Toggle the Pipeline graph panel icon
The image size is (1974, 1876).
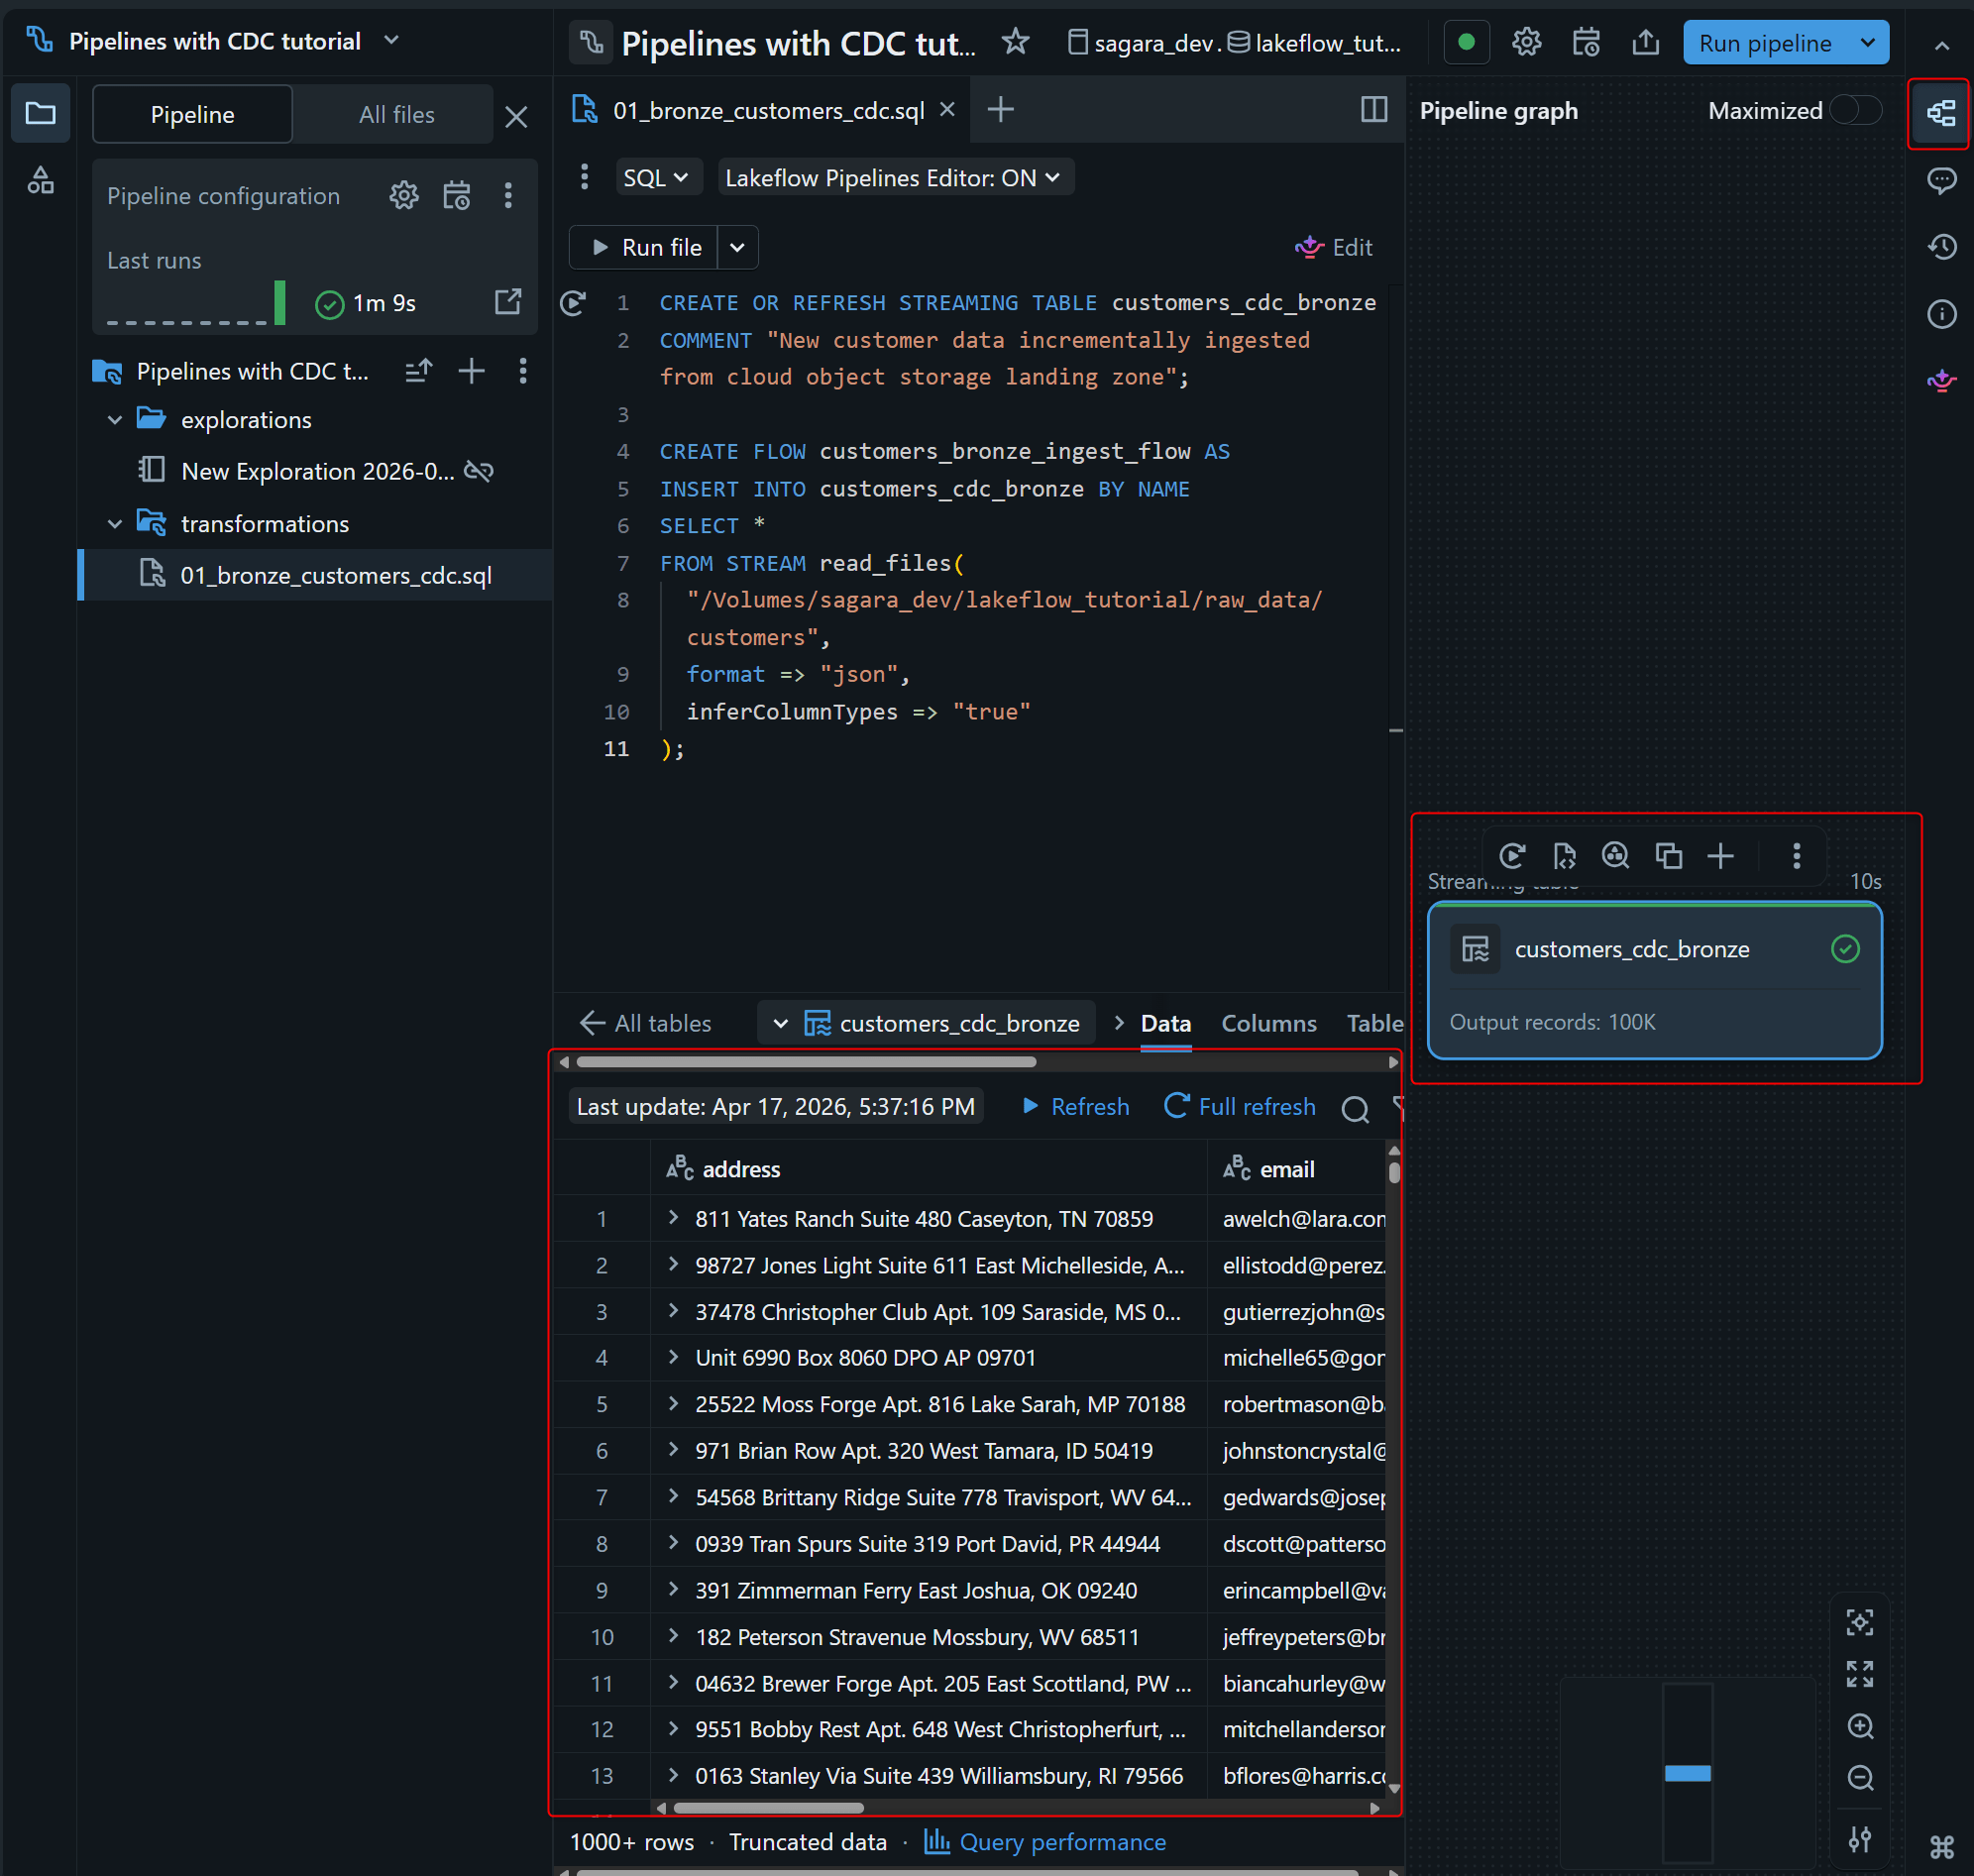point(1940,113)
